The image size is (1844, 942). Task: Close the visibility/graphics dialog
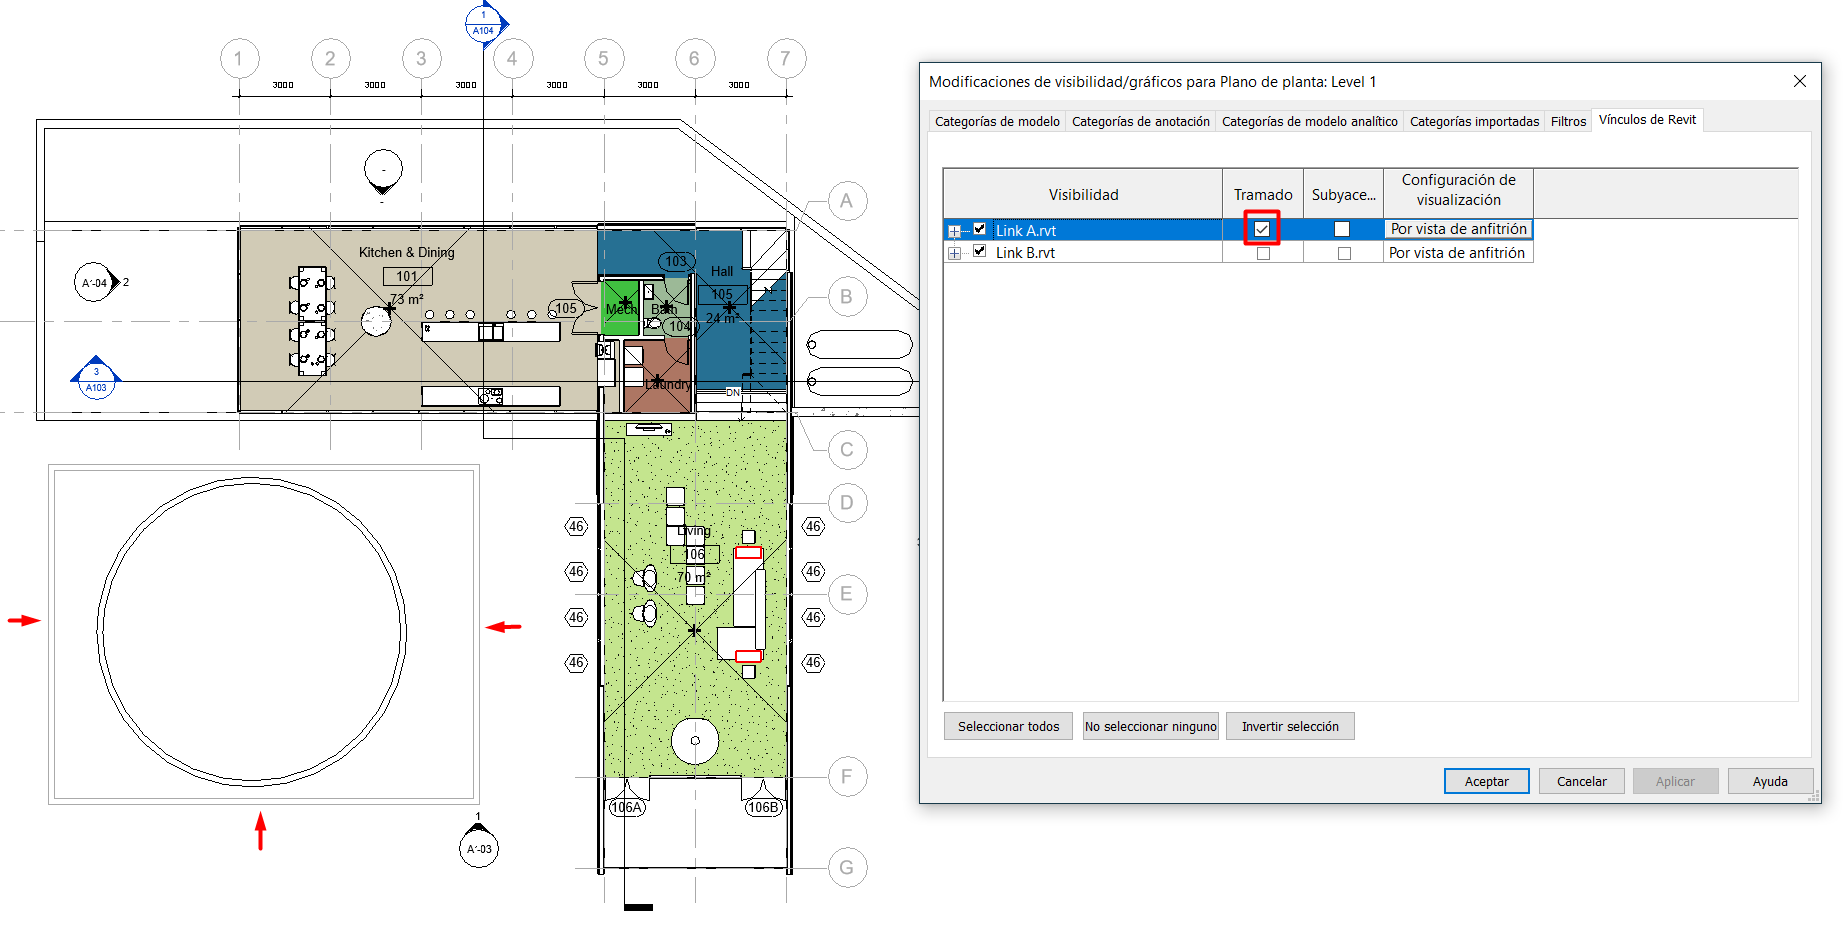click(1800, 81)
